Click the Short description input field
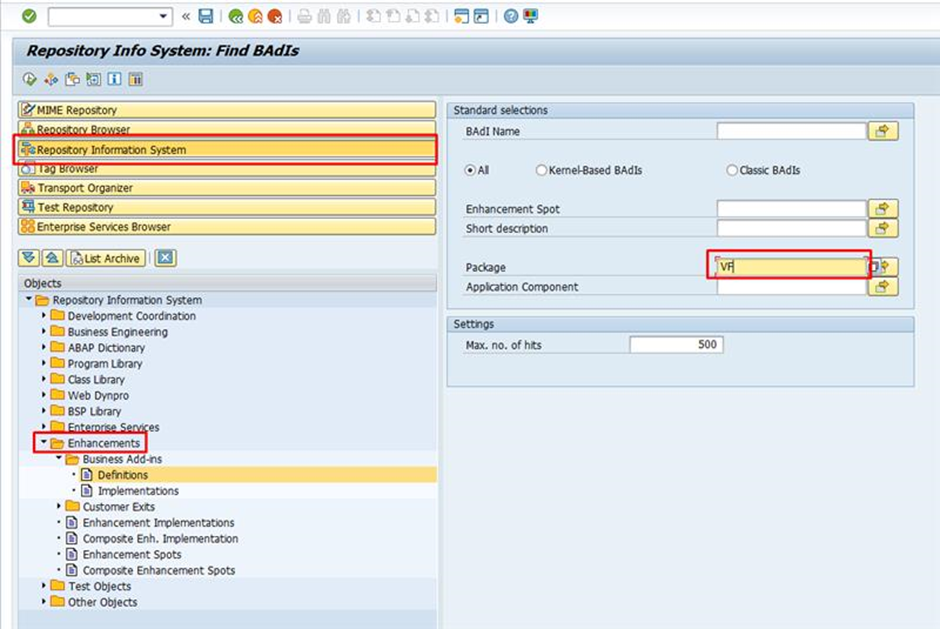Image resolution: width=940 pixels, height=629 pixels. coord(791,228)
